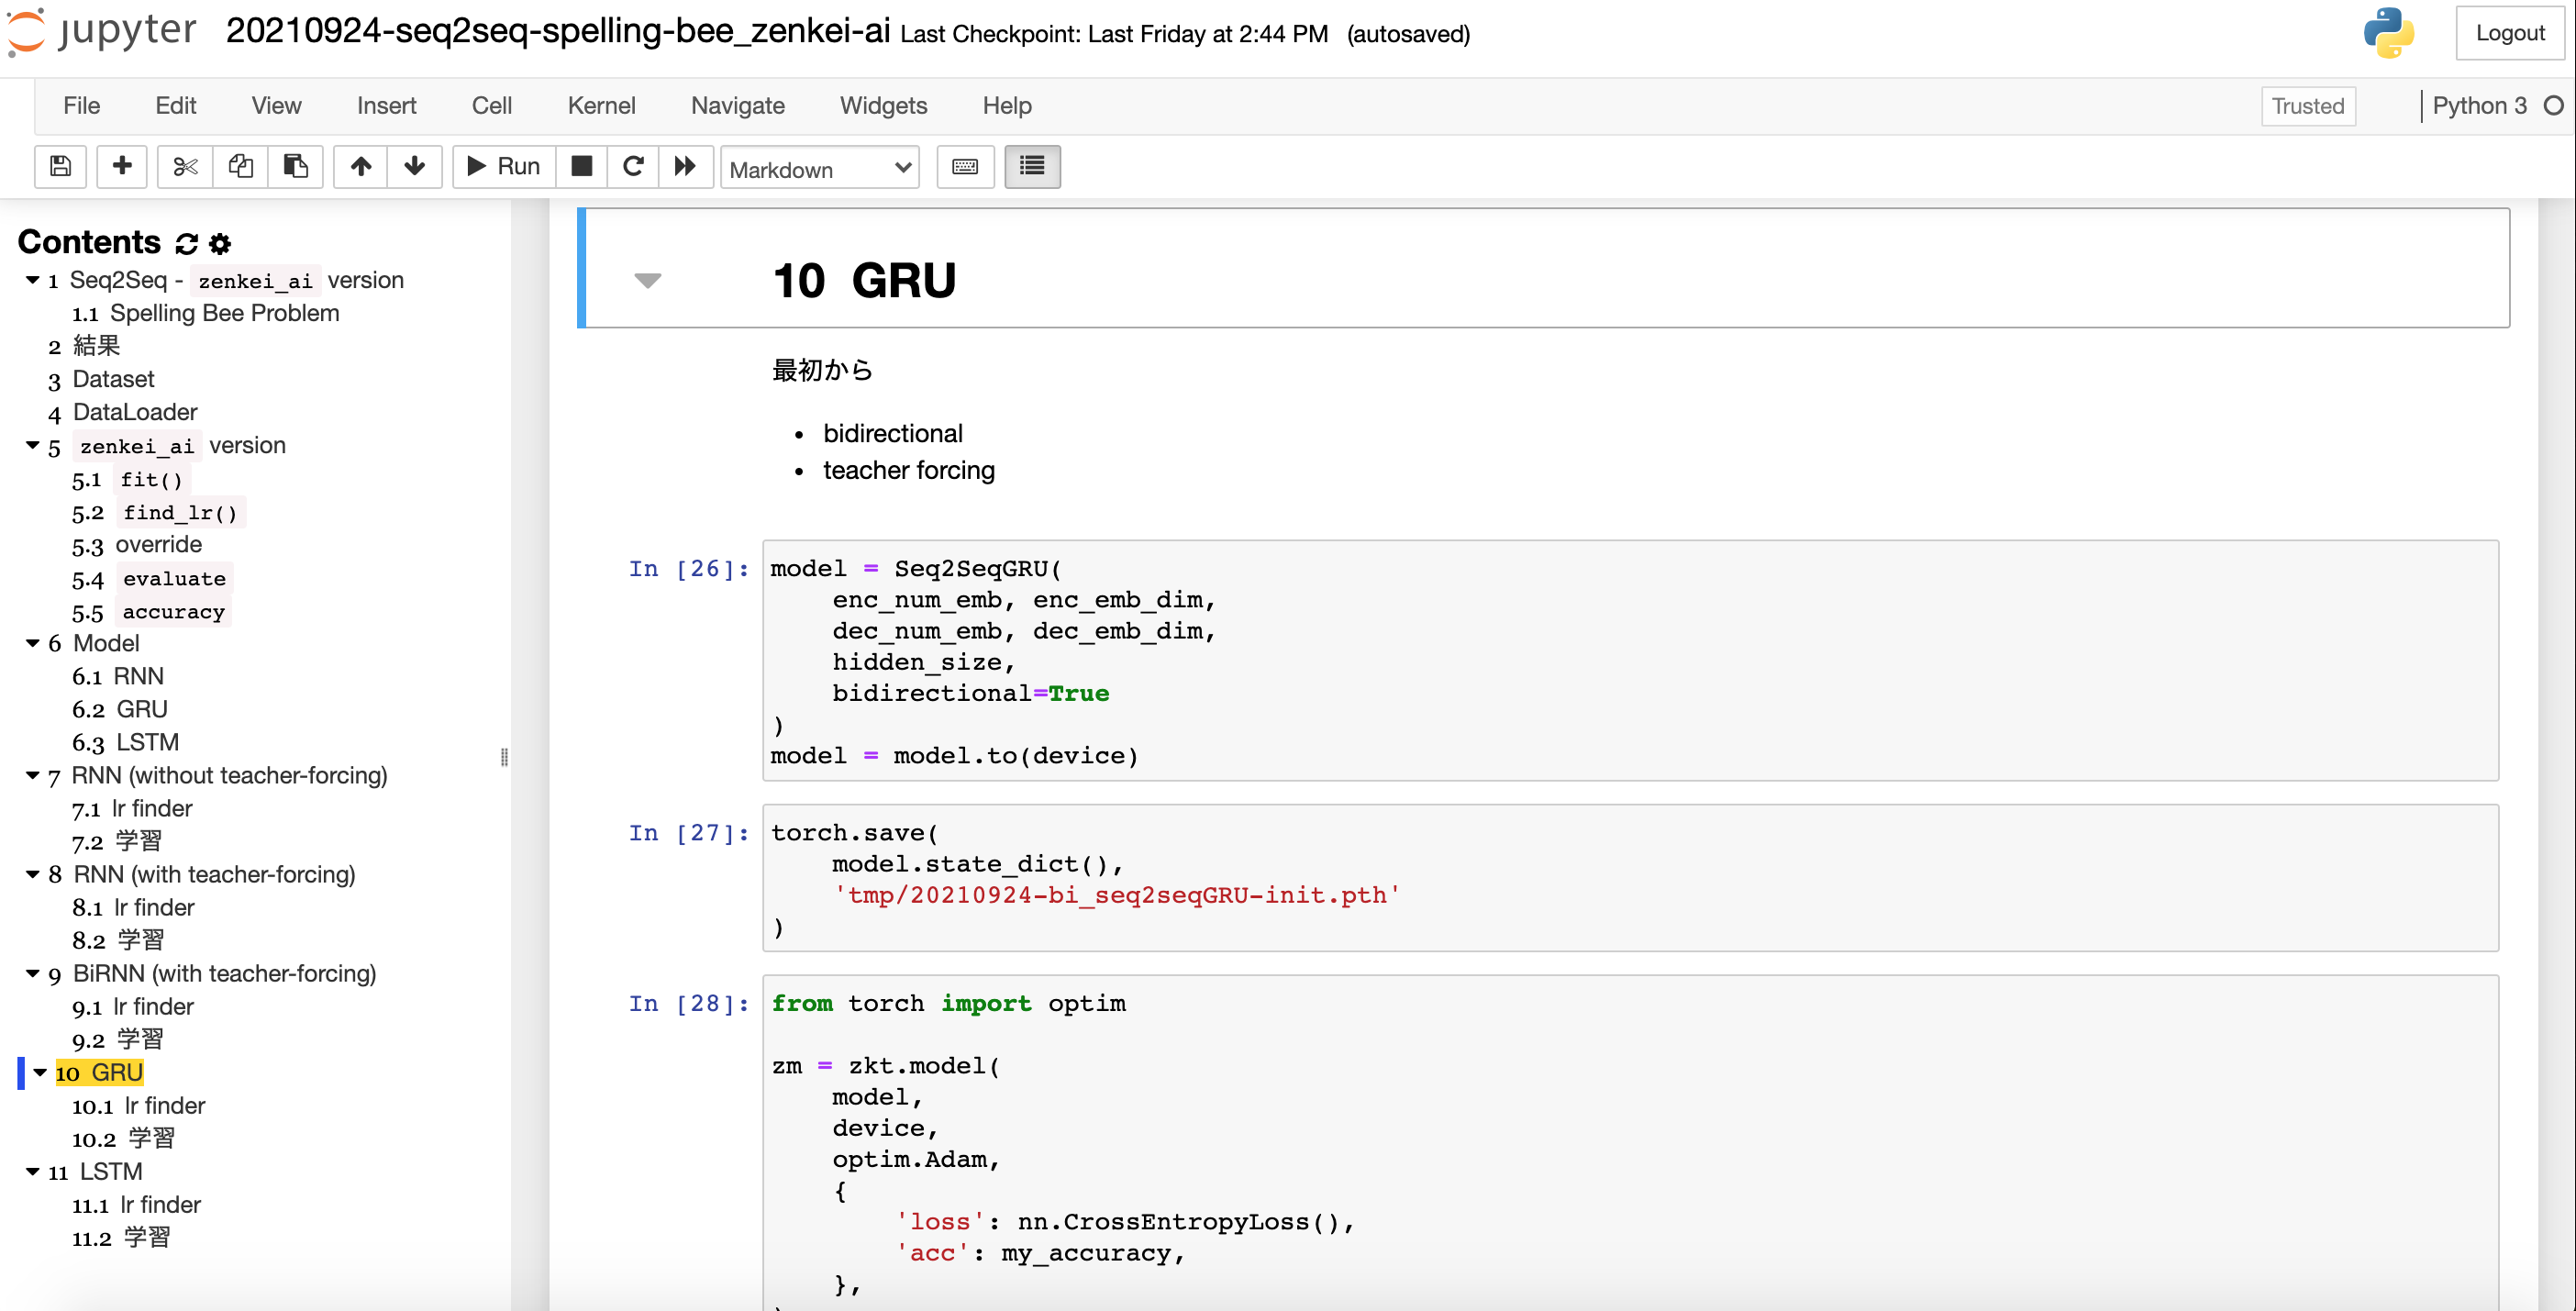Save notebook with the floppy disk icon
This screenshot has width=2576, height=1311.
pyautogui.click(x=60, y=166)
